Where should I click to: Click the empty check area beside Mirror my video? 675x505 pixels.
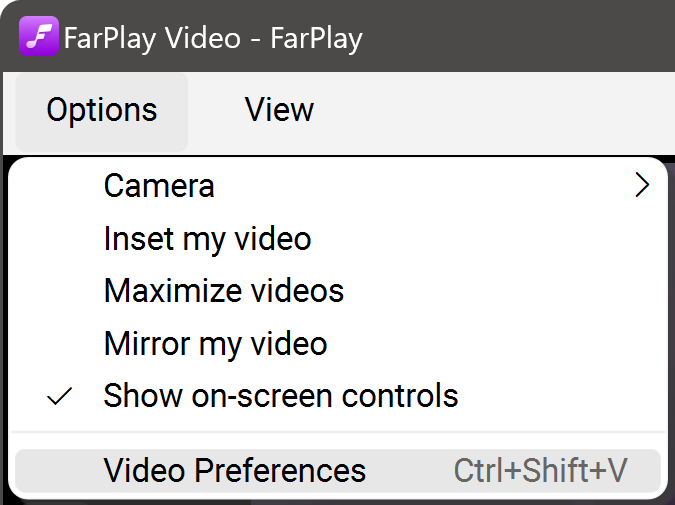pos(61,344)
